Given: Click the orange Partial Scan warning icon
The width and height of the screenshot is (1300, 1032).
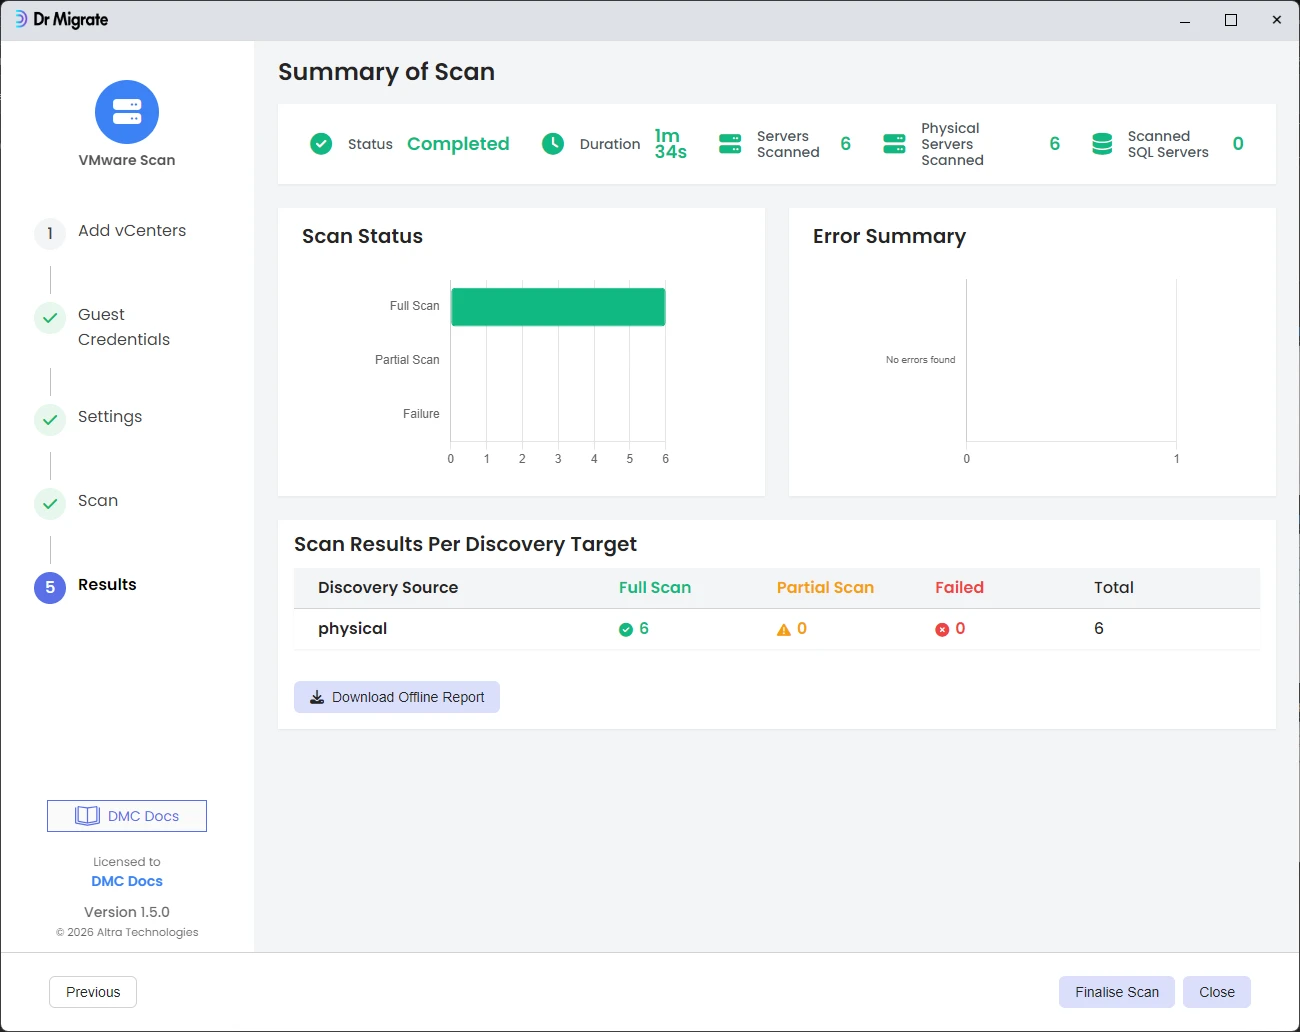Looking at the screenshot, I should (784, 629).
